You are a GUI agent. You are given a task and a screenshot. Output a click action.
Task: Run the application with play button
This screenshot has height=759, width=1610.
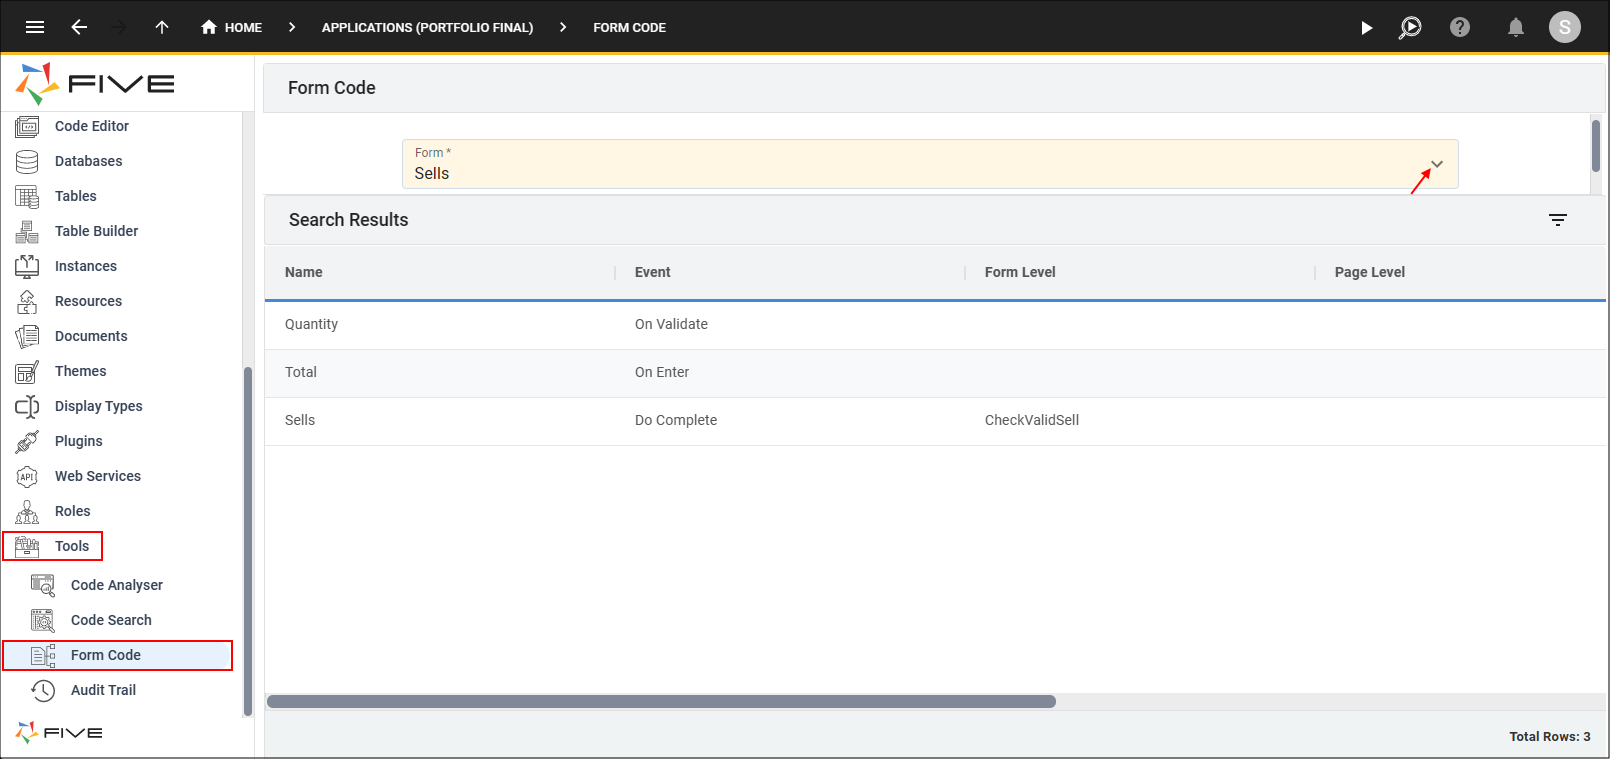pyautogui.click(x=1366, y=27)
